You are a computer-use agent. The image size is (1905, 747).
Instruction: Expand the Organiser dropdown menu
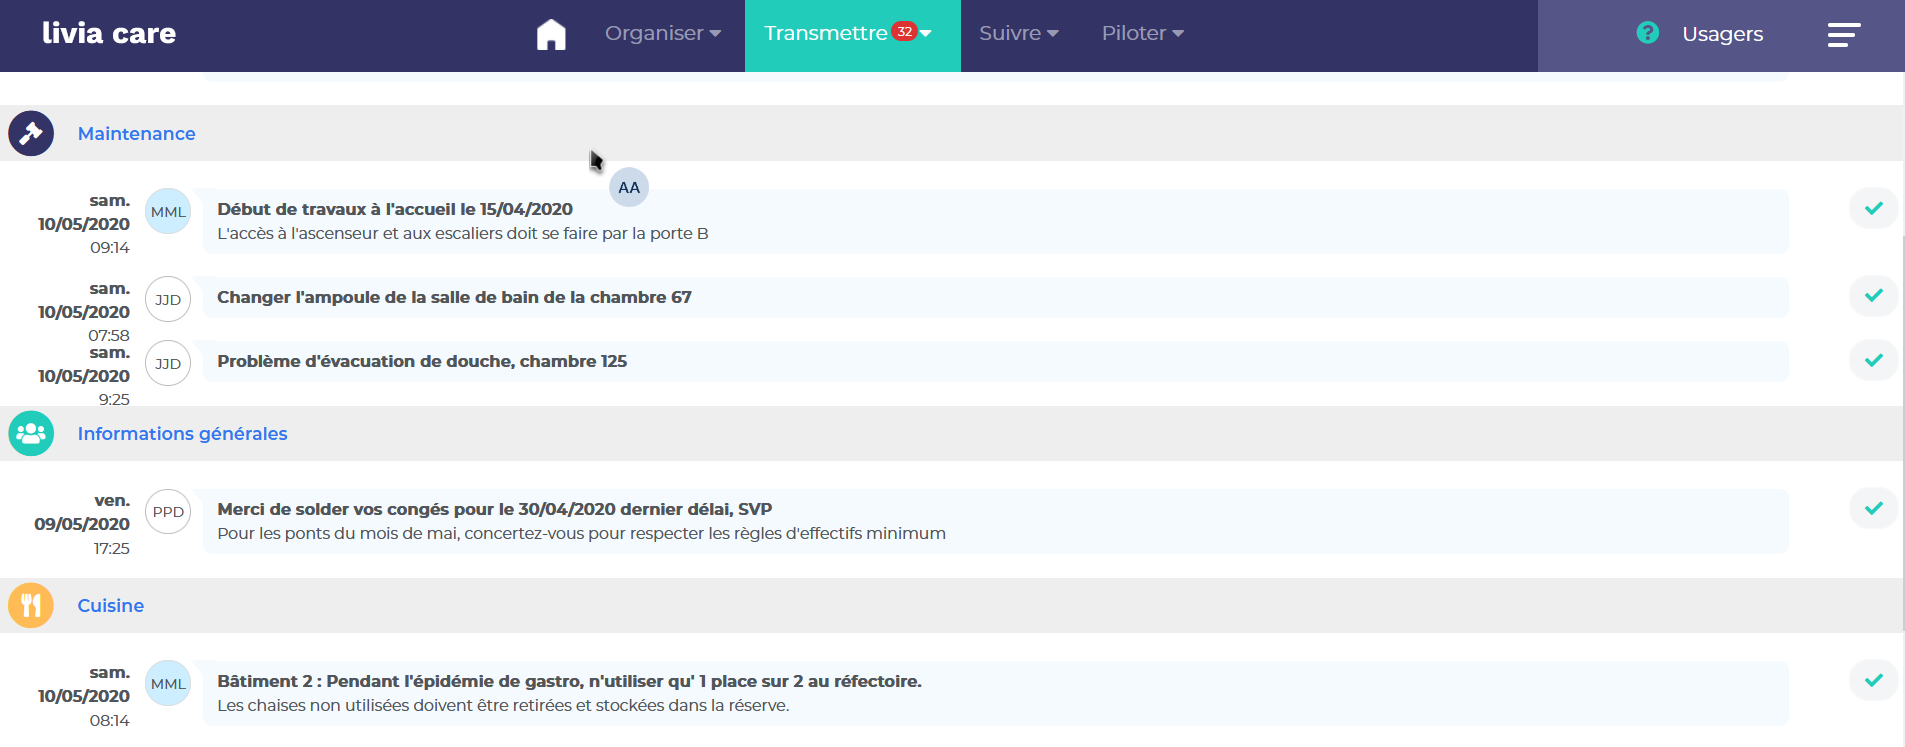point(662,33)
